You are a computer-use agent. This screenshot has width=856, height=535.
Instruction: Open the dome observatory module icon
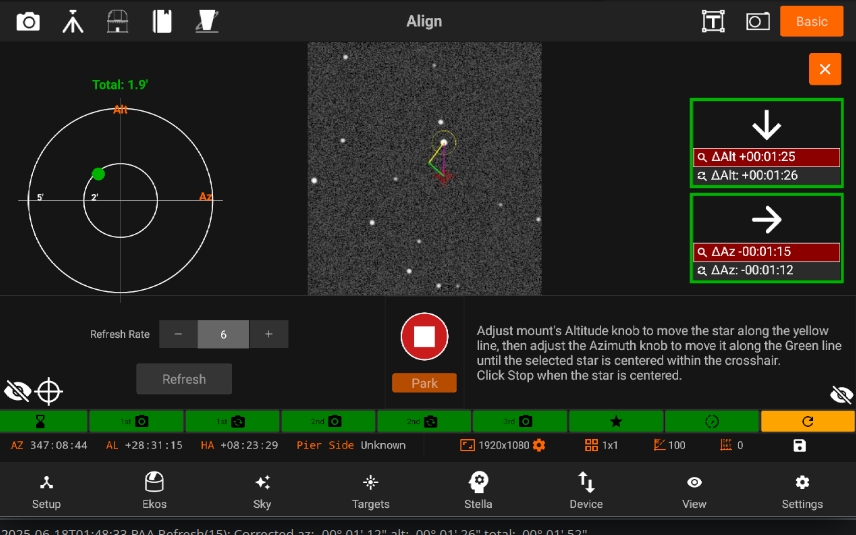point(117,22)
